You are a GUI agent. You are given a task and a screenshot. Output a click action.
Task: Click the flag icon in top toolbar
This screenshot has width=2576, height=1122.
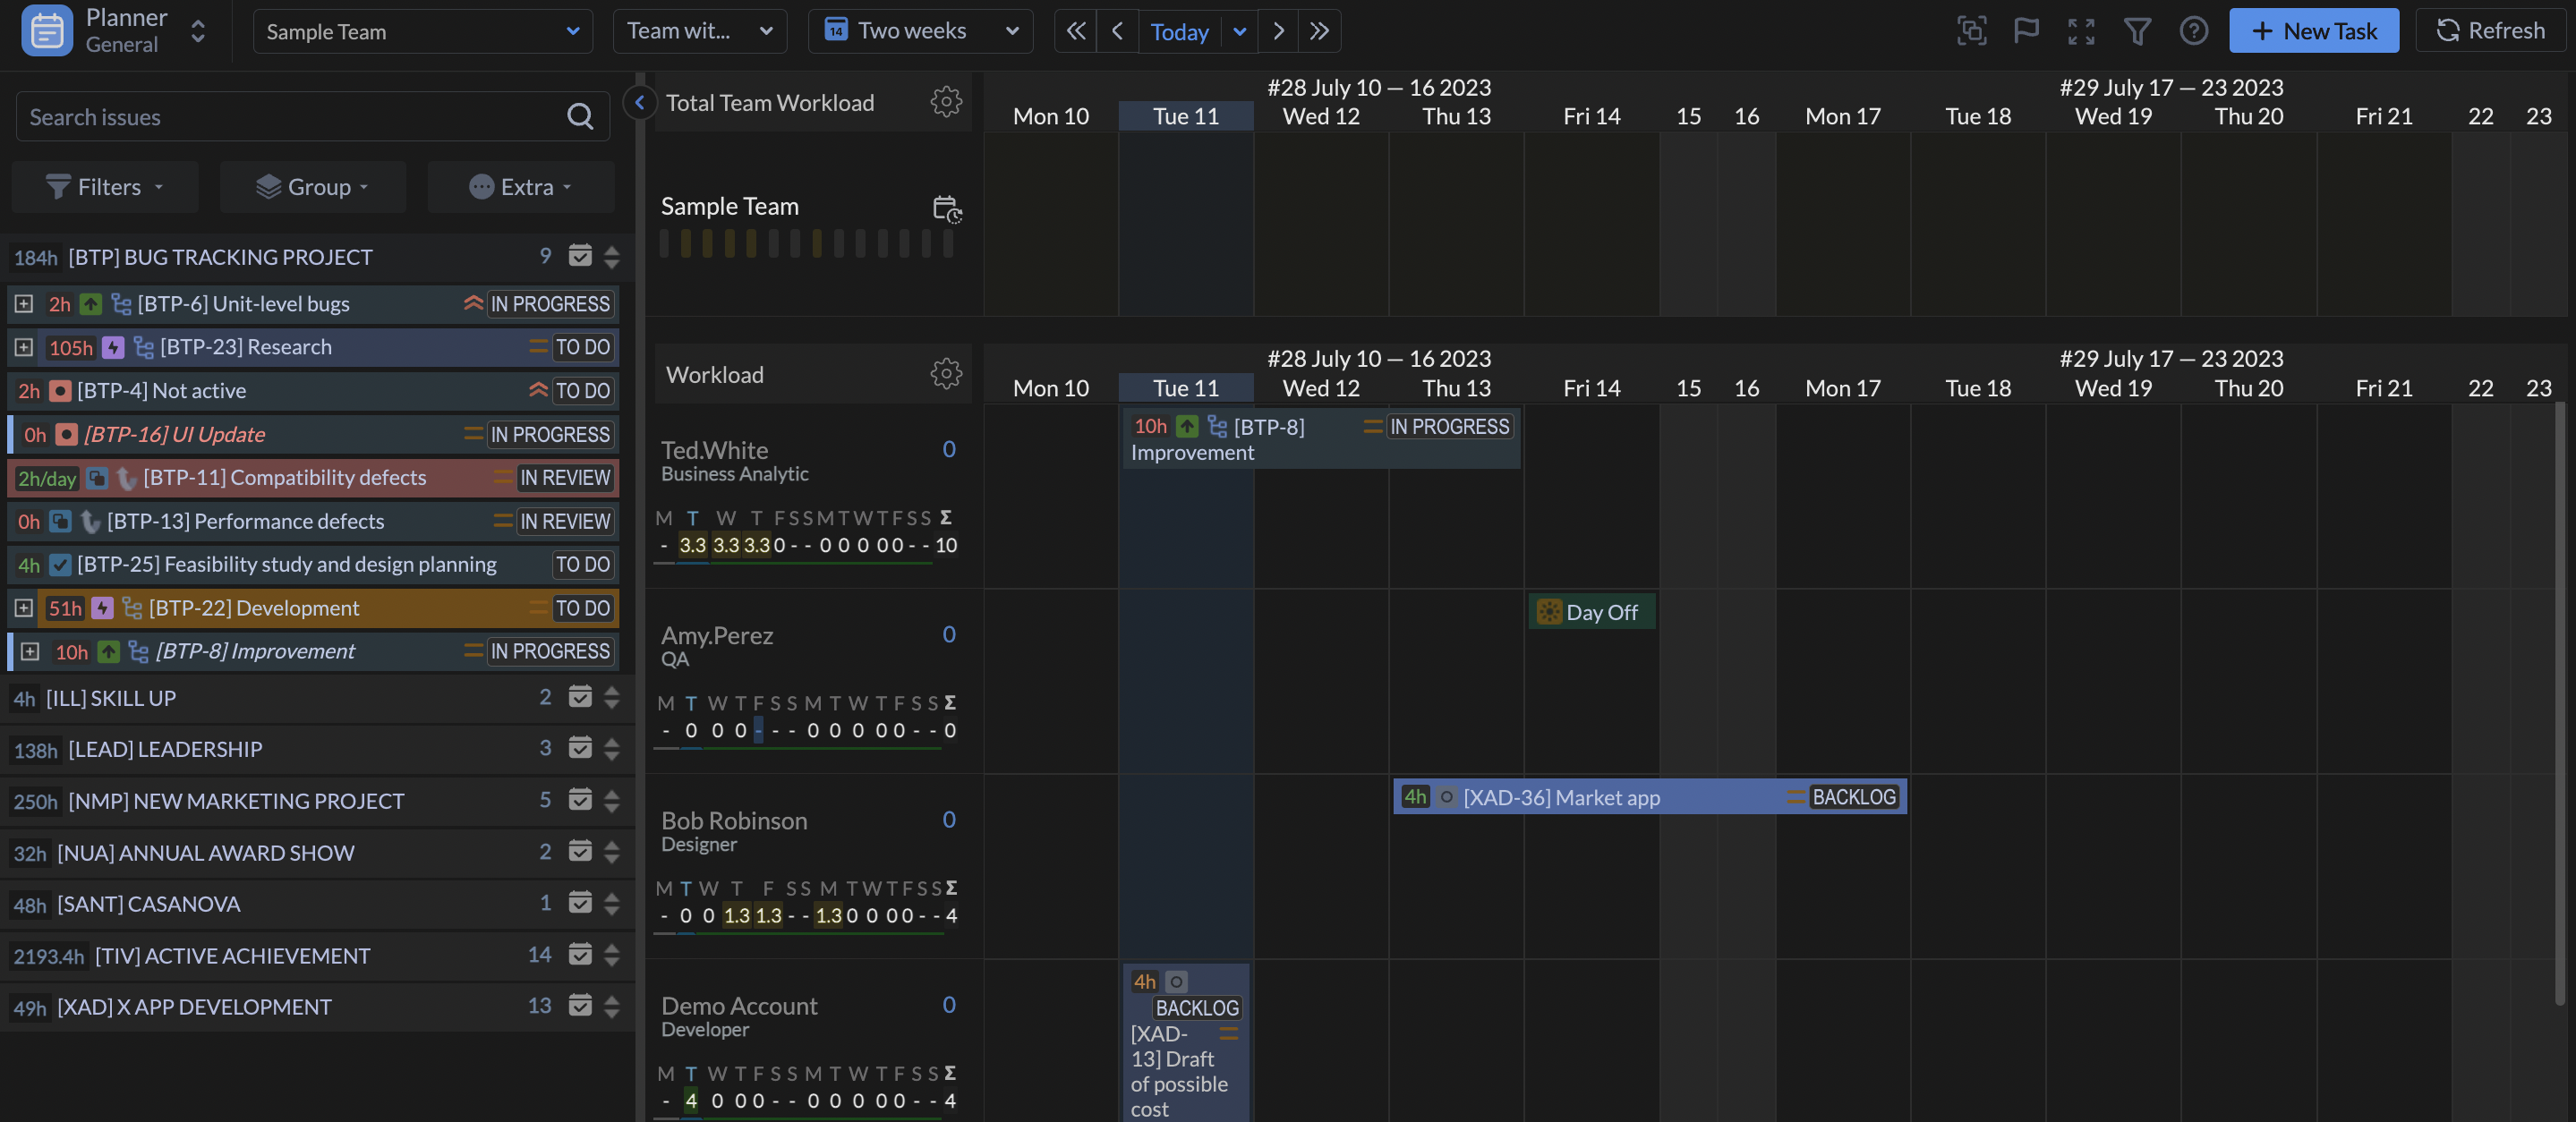2026,31
